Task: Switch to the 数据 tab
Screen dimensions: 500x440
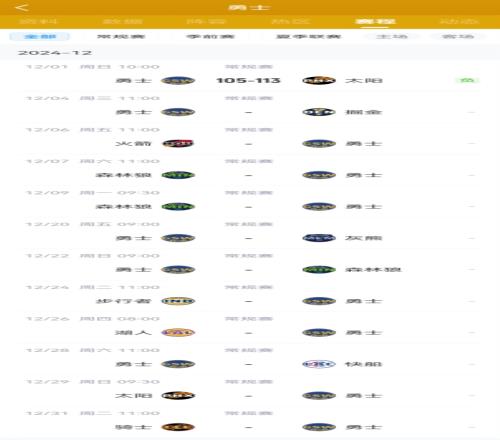Action: [123, 22]
